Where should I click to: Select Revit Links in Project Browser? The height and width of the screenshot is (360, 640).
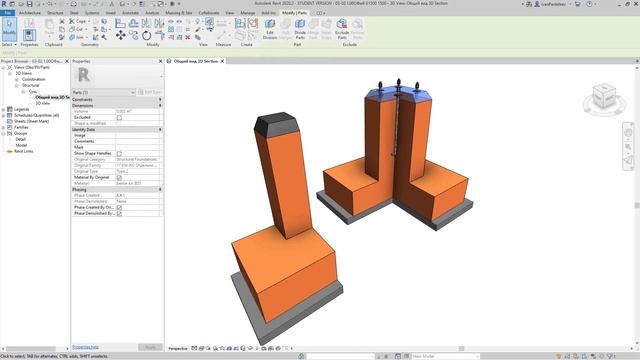coord(24,151)
